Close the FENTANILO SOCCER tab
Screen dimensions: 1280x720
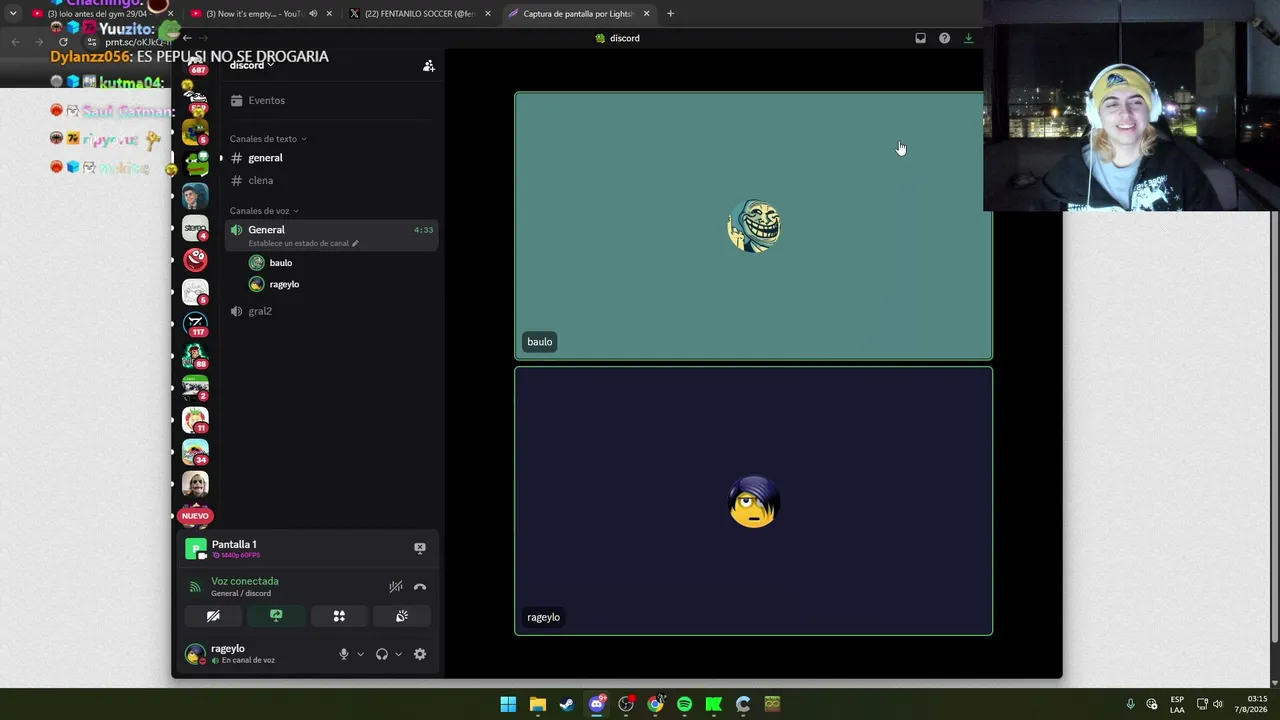point(488,14)
